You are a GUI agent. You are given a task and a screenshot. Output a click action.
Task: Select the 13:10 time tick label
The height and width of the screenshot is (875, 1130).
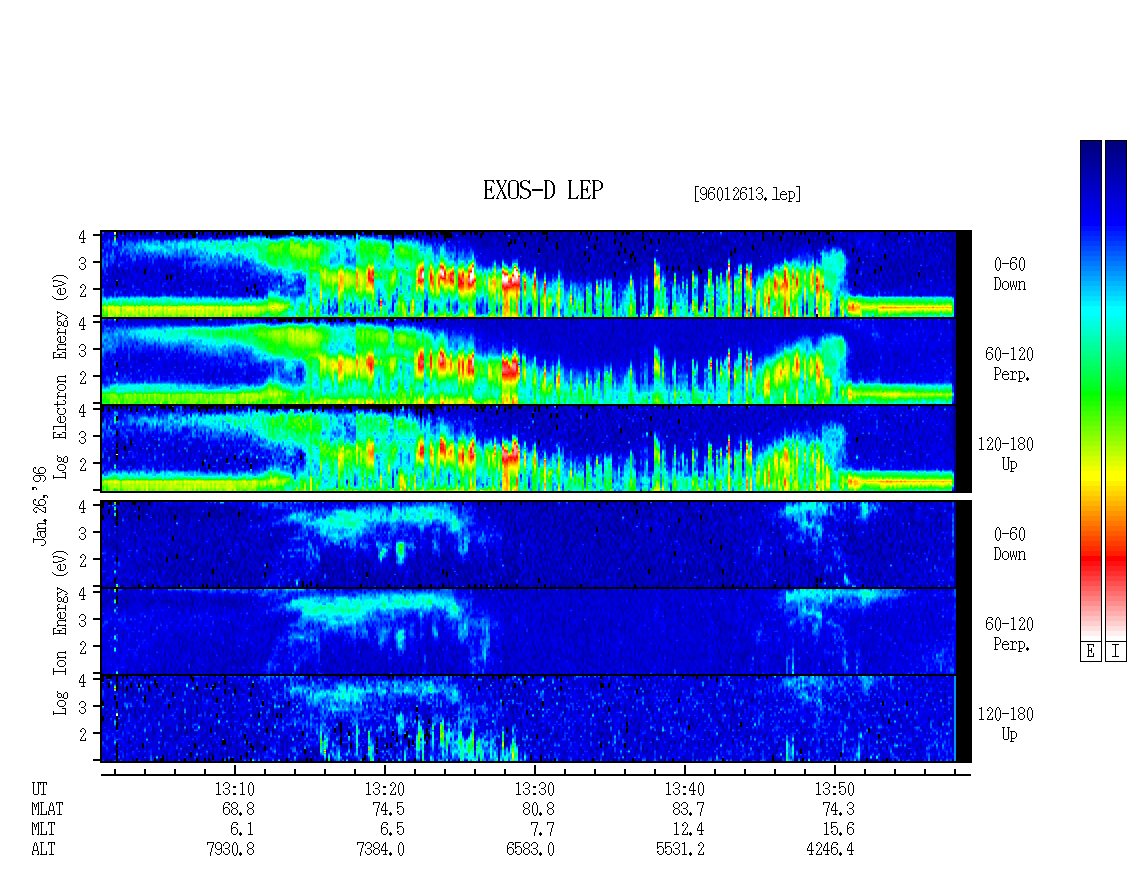point(234,789)
